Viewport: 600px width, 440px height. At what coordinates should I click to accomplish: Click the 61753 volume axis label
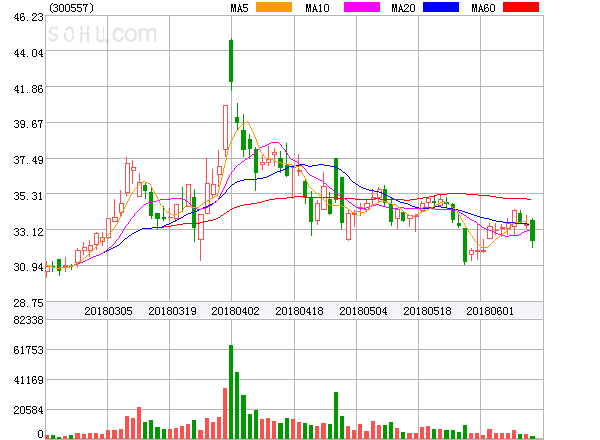(x=29, y=350)
